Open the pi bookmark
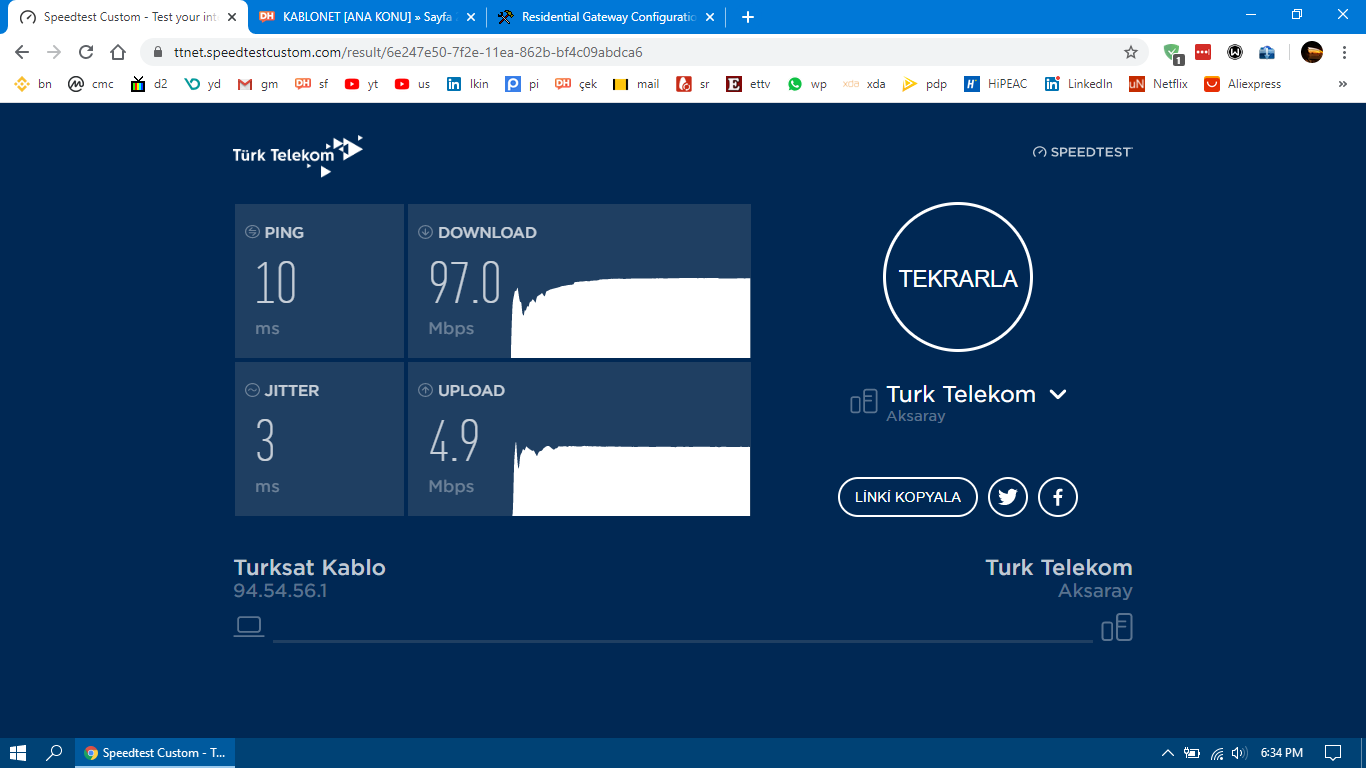The image size is (1366, 768). pyautogui.click(x=522, y=84)
